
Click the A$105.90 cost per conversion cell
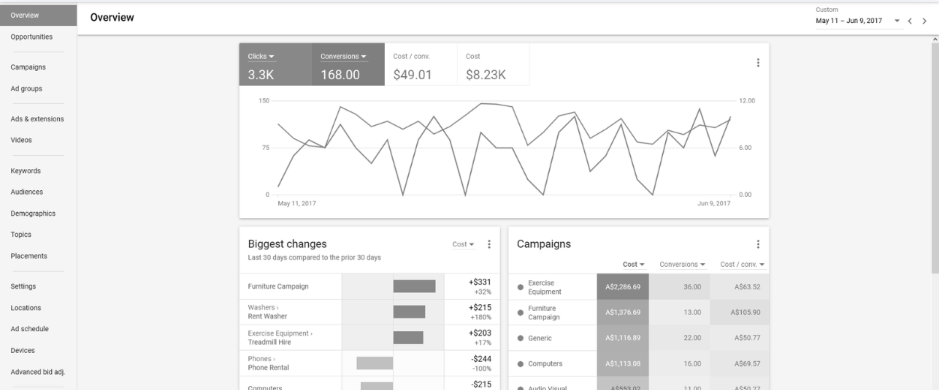(x=740, y=313)
